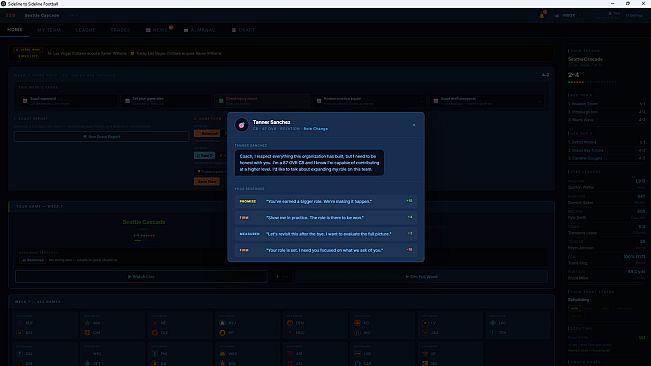
Task: Click the Watch Live button
Action: [141, 277]
